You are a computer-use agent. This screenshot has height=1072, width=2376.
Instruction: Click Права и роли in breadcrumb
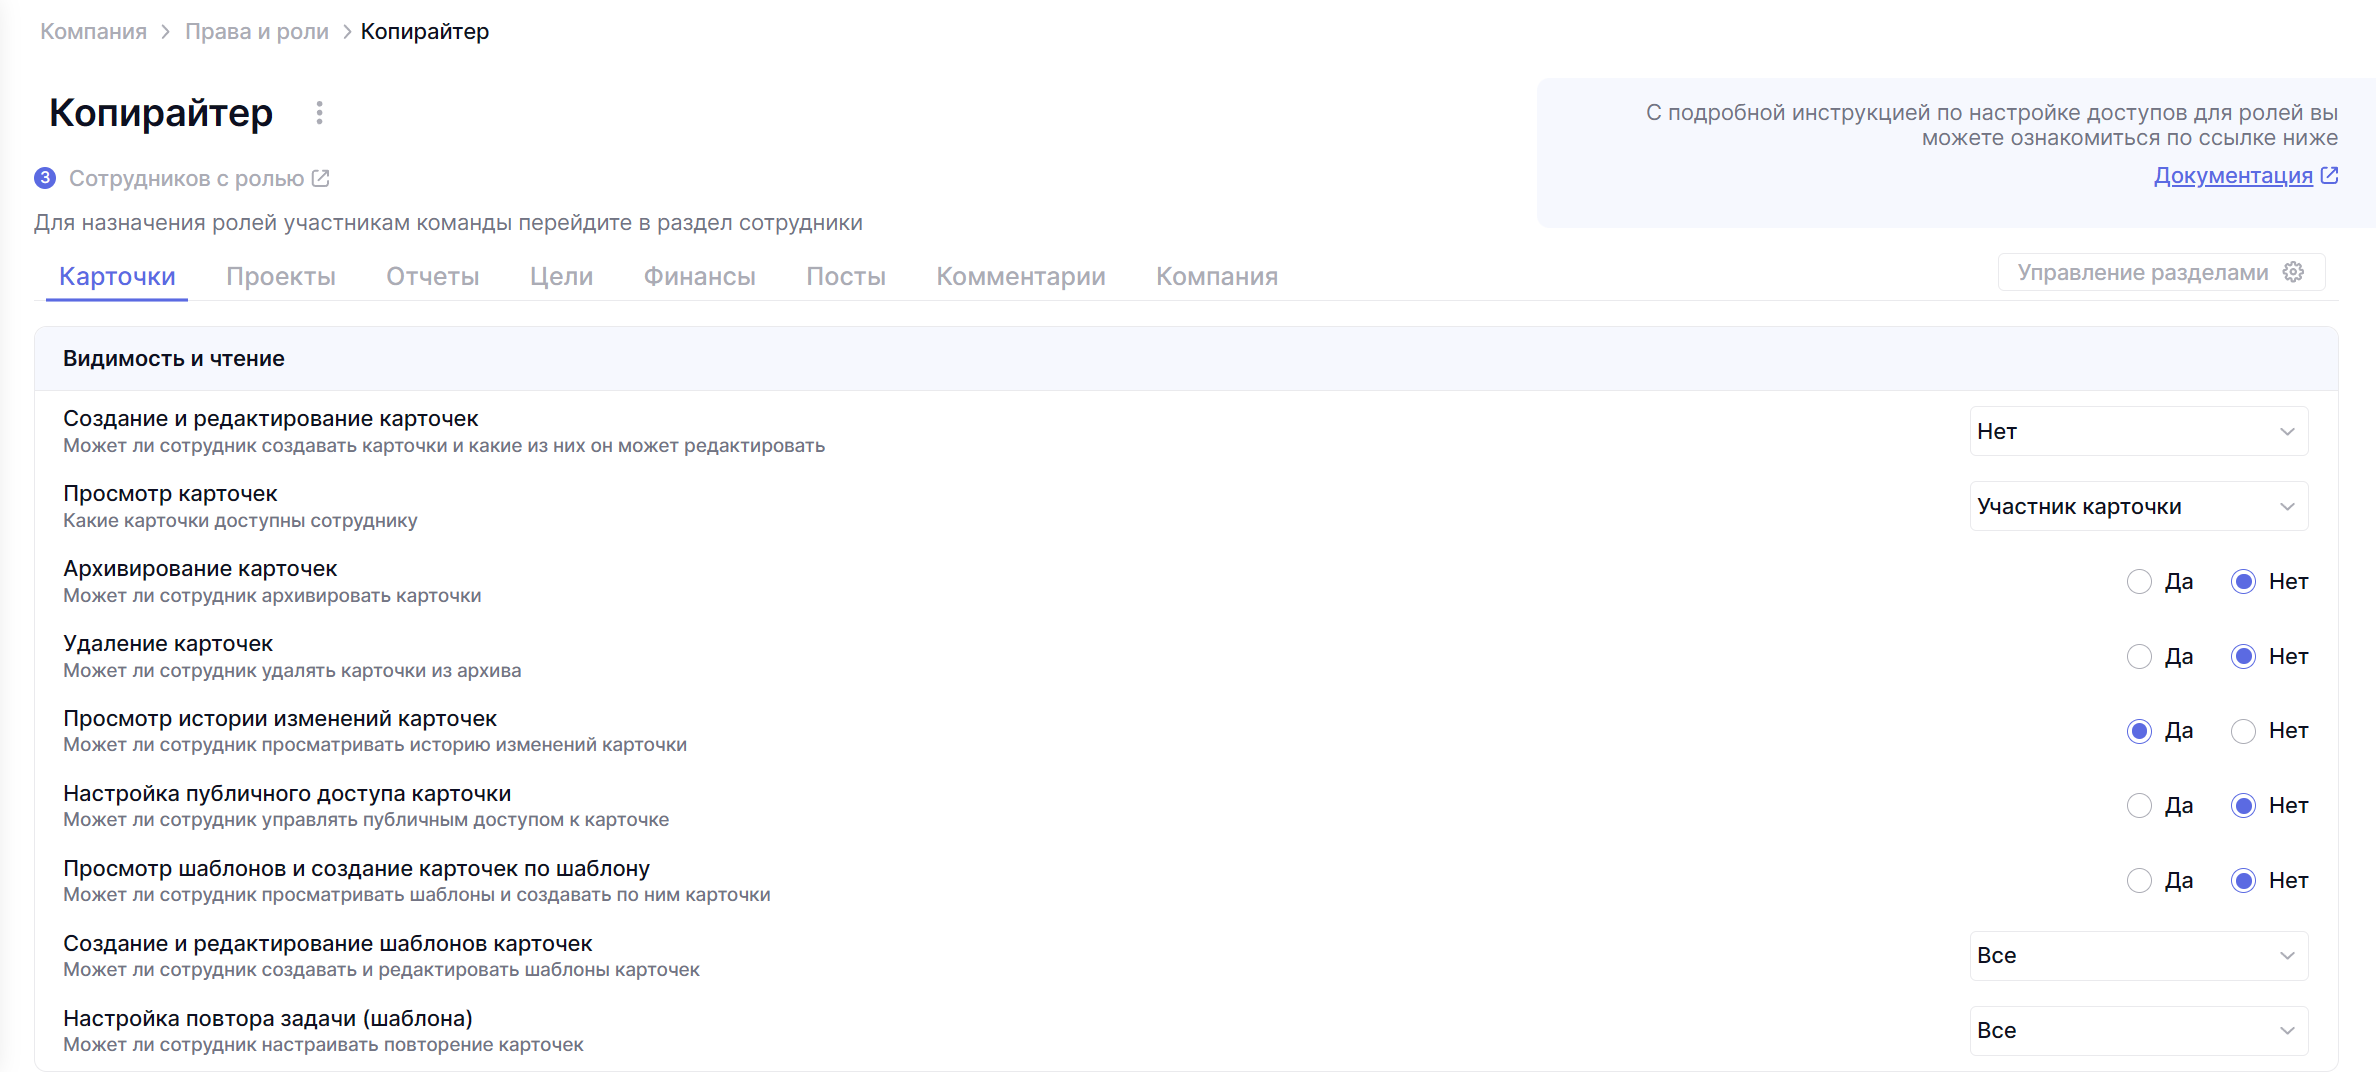click(257, 31)
